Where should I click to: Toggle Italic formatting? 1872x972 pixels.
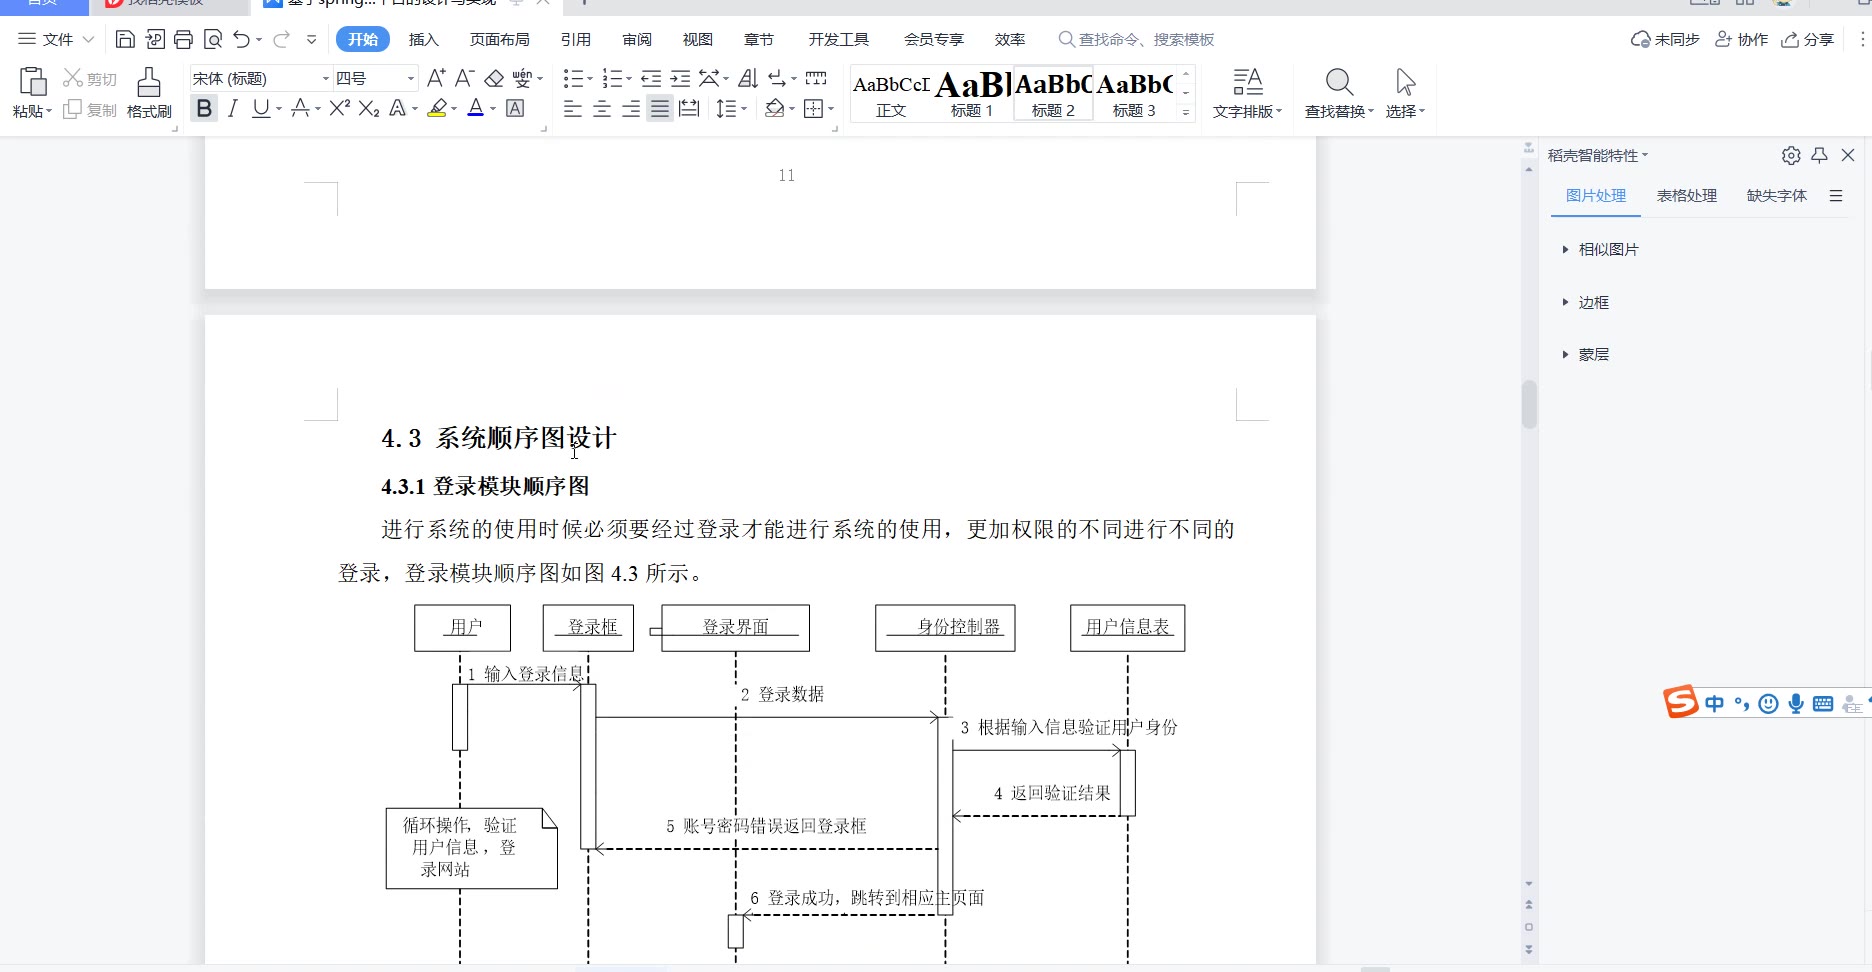pyautogui.click(x=232, y=108)
